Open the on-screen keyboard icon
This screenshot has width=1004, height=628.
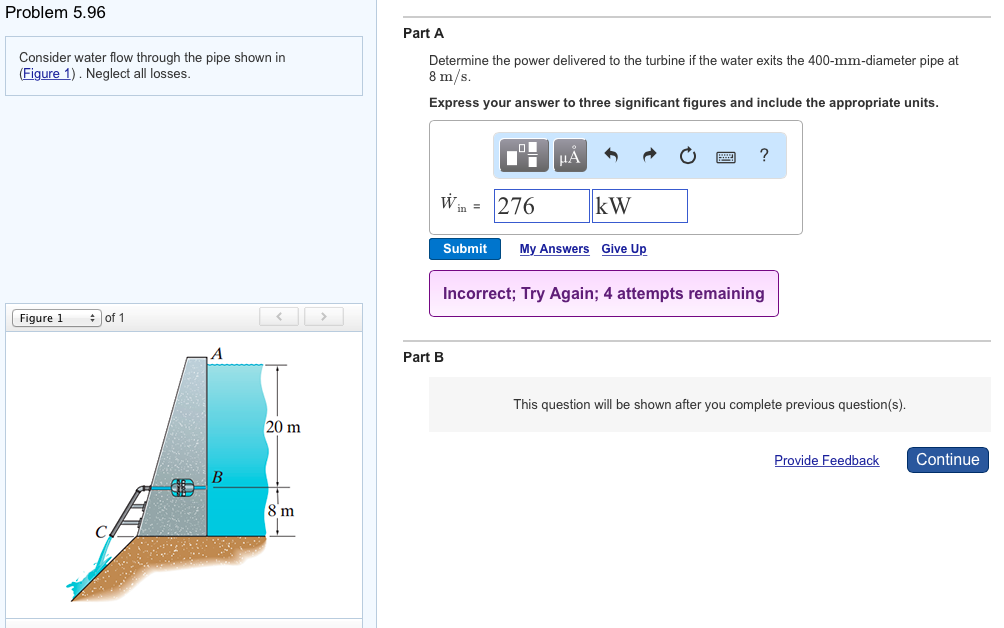pos(728,155)
